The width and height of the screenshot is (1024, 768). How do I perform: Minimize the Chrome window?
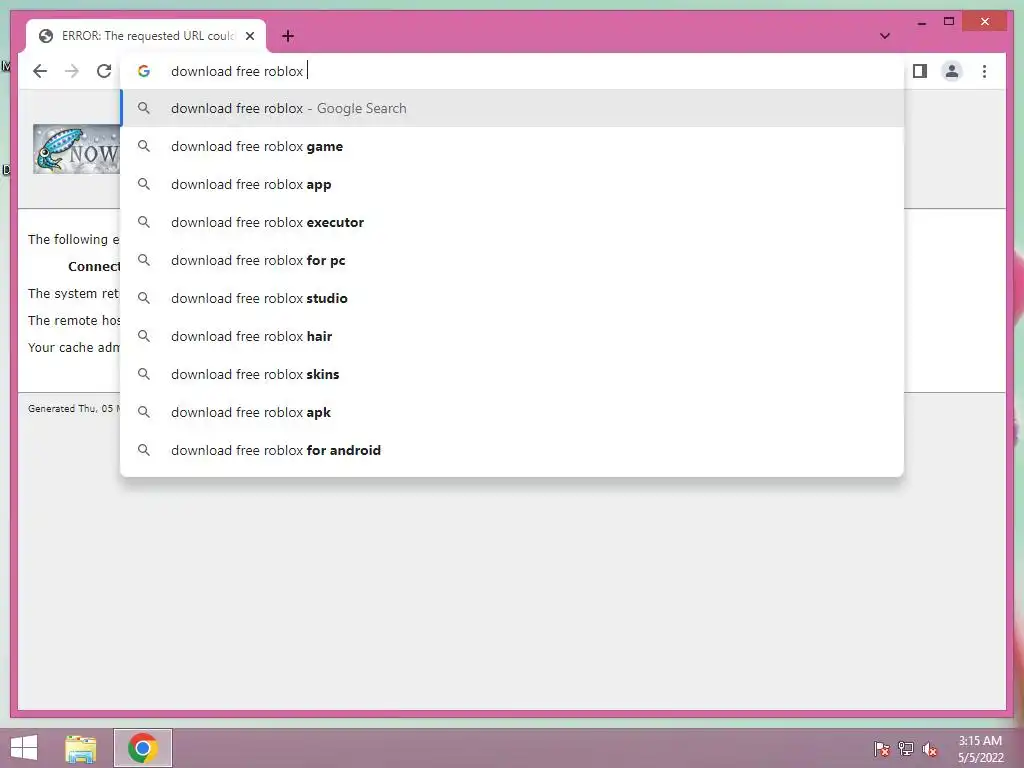921,22
